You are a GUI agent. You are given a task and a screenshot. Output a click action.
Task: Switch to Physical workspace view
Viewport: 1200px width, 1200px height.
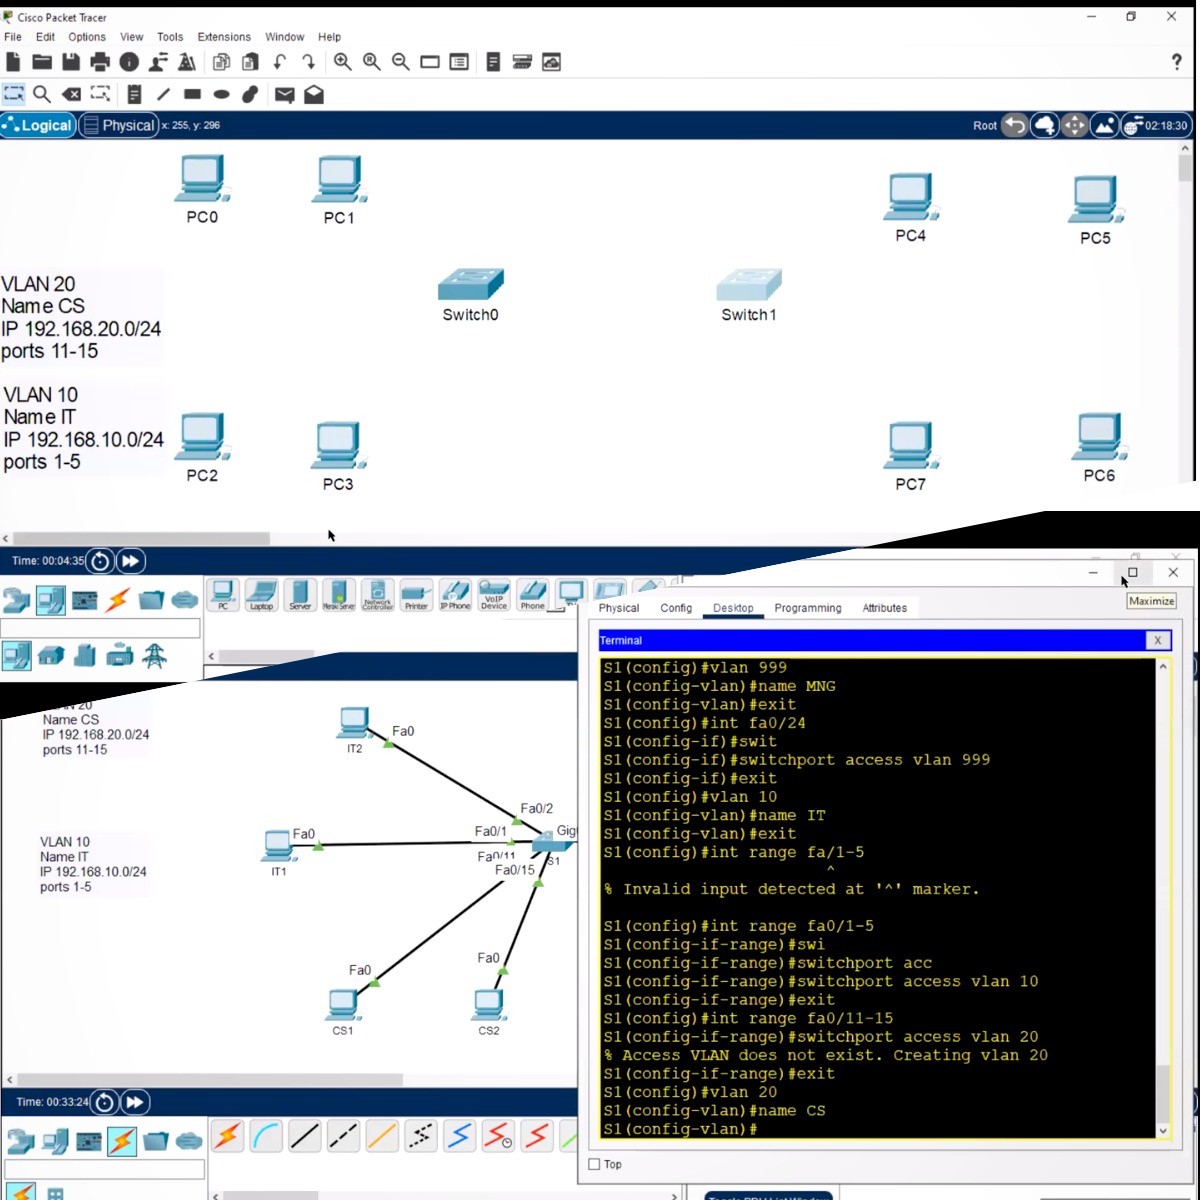(x=118, y=125)
